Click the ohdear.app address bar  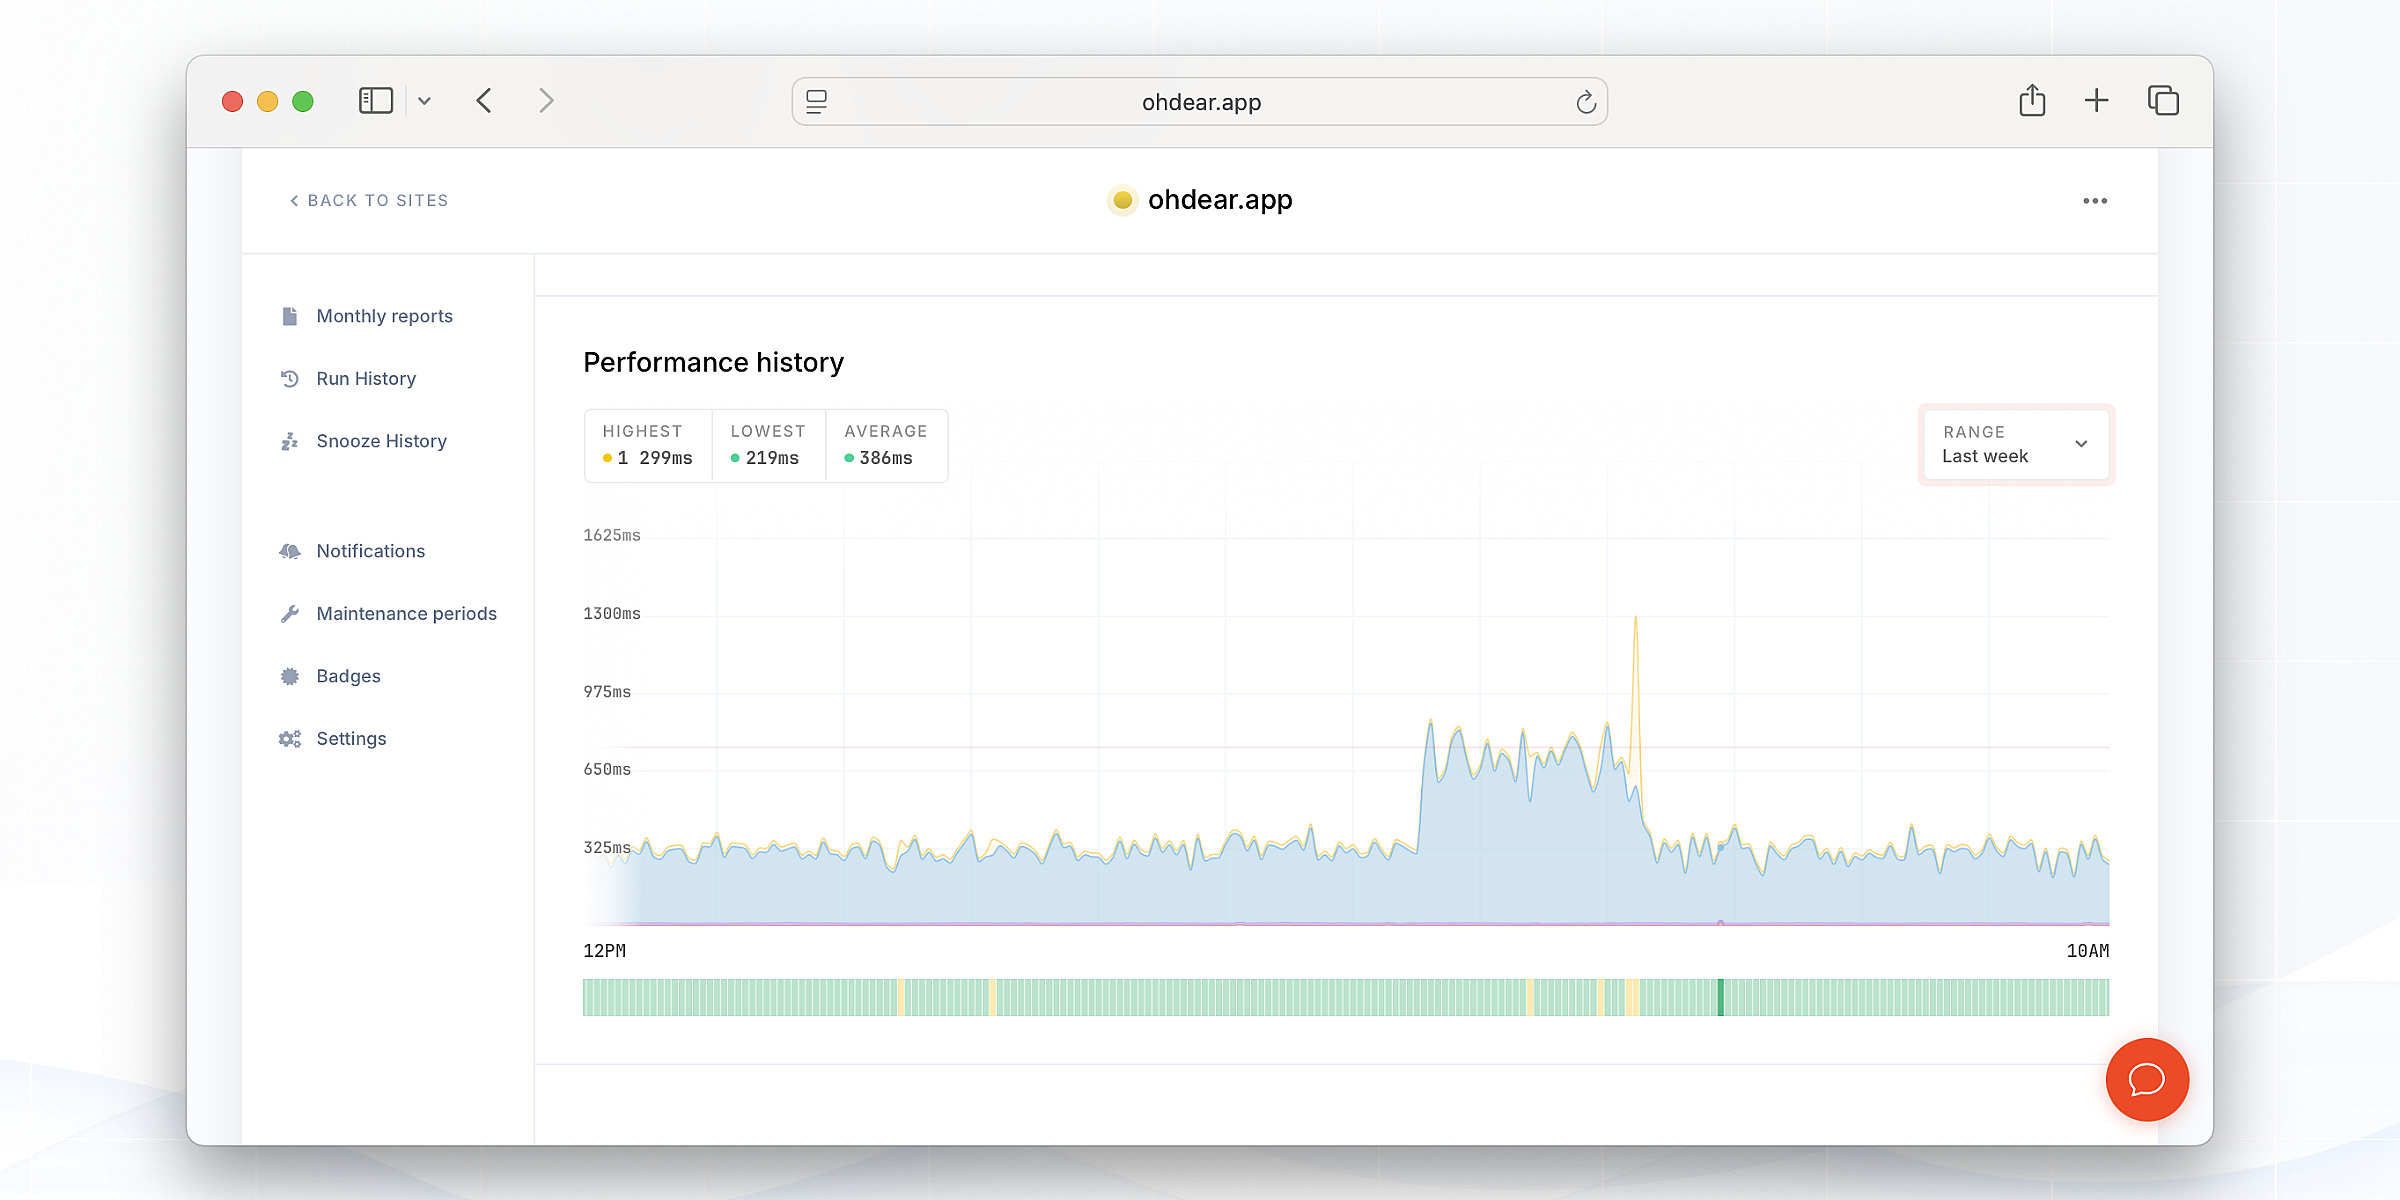pyautogui.click(x=1200, y=102)
